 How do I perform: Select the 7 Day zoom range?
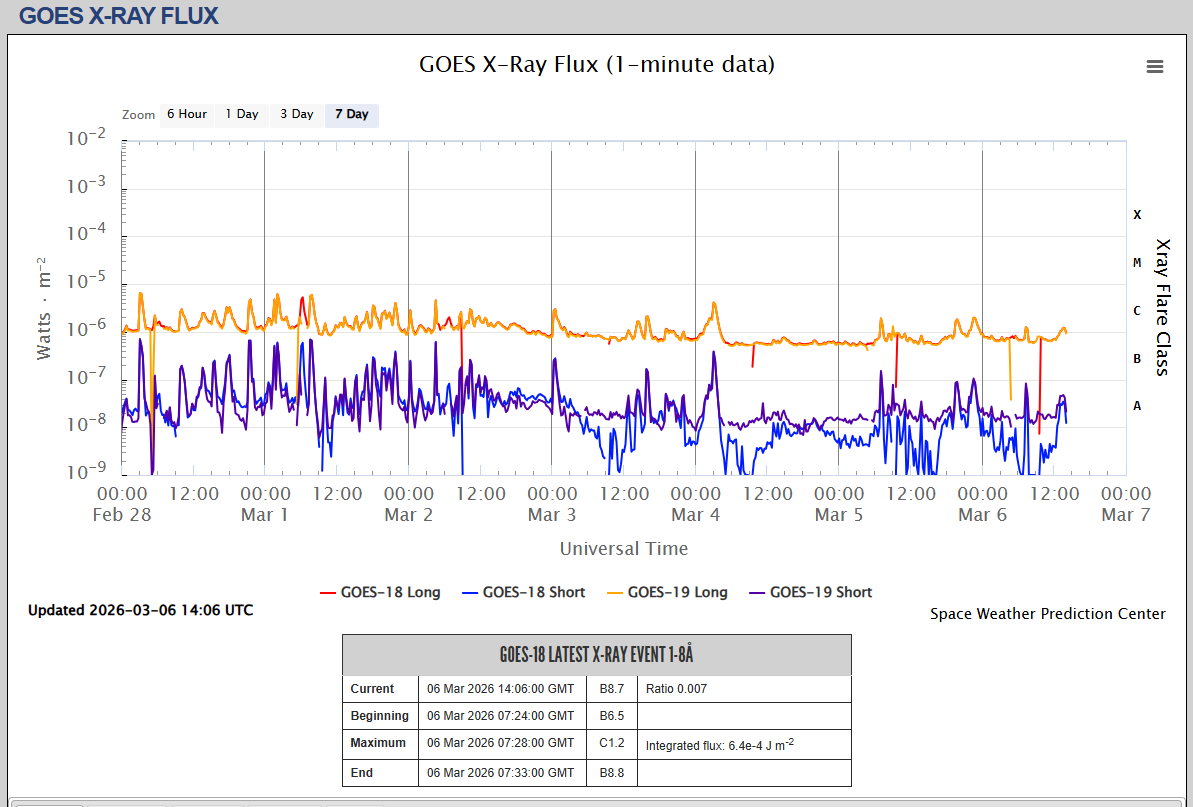pyautogui.click(x=352, y=114)
